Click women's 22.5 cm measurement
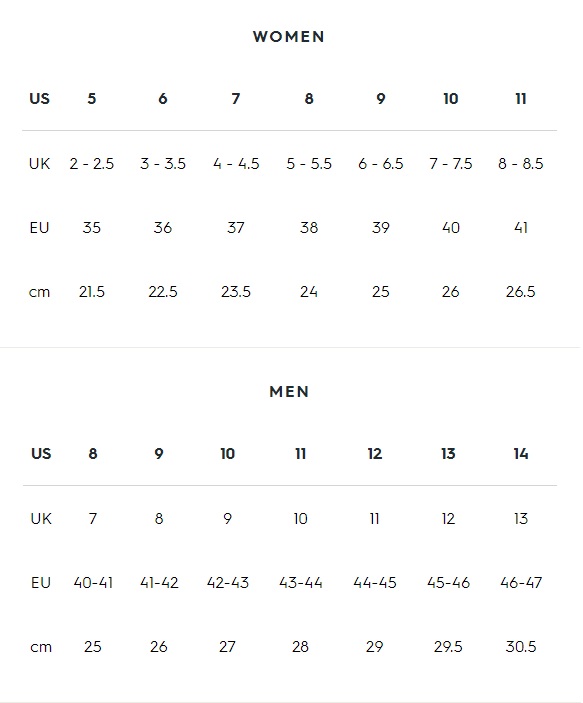 click(163, 292)
